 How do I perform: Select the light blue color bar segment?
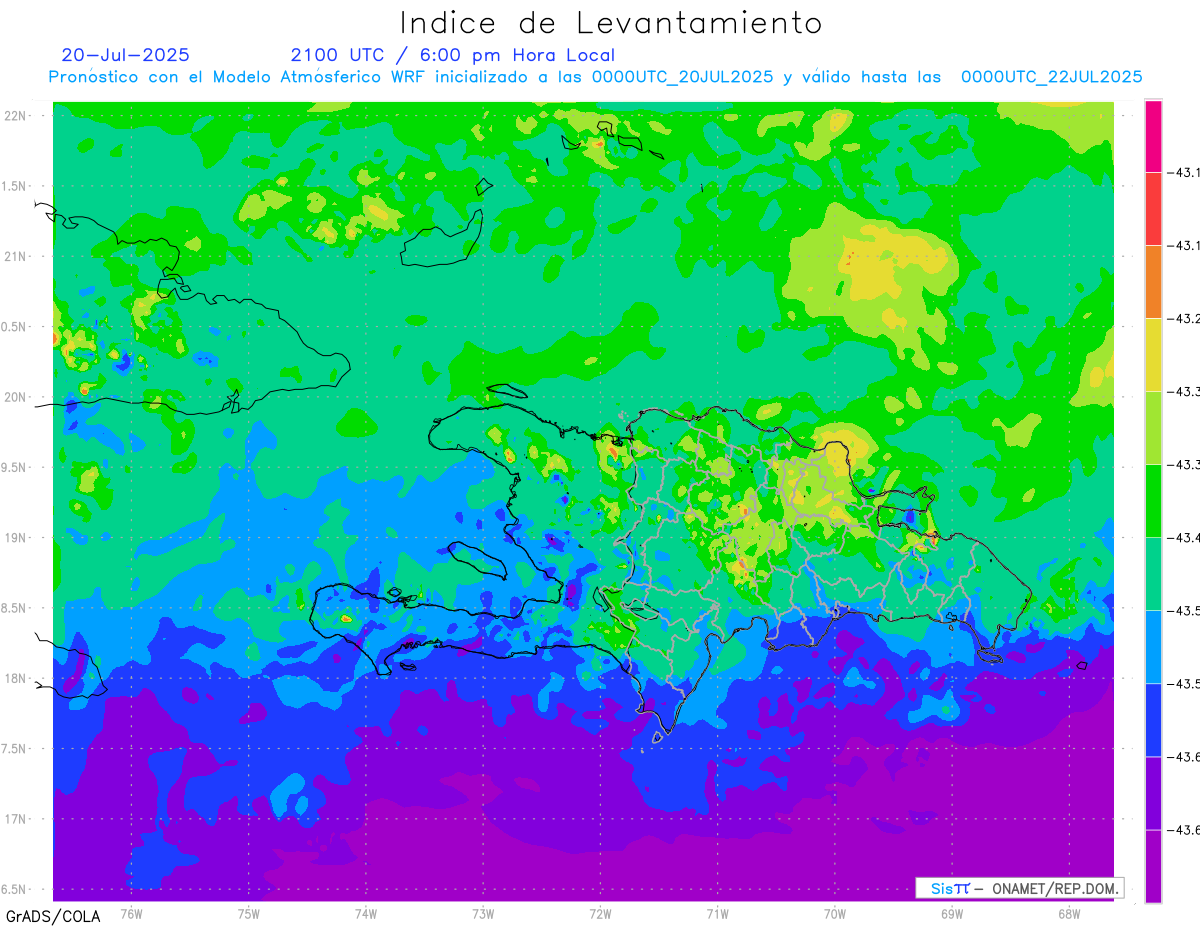1153,647
